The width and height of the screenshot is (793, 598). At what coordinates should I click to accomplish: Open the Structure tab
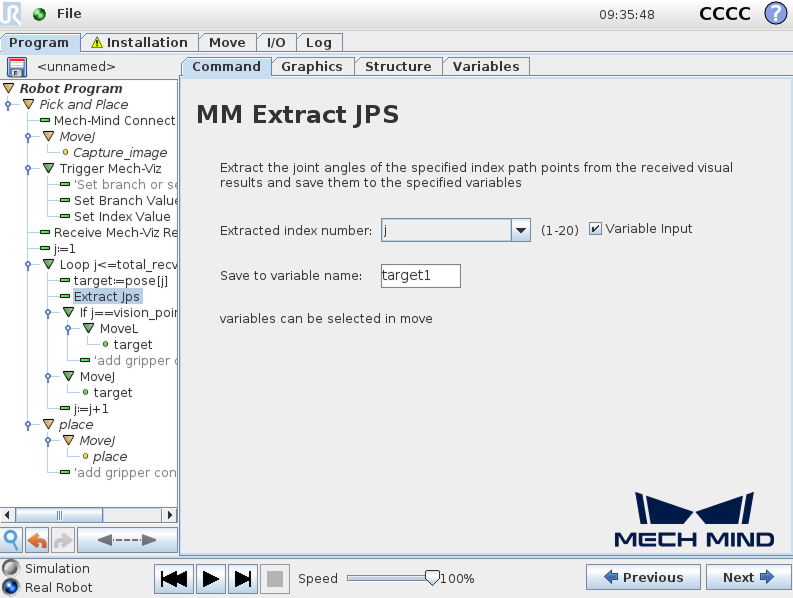398,67
